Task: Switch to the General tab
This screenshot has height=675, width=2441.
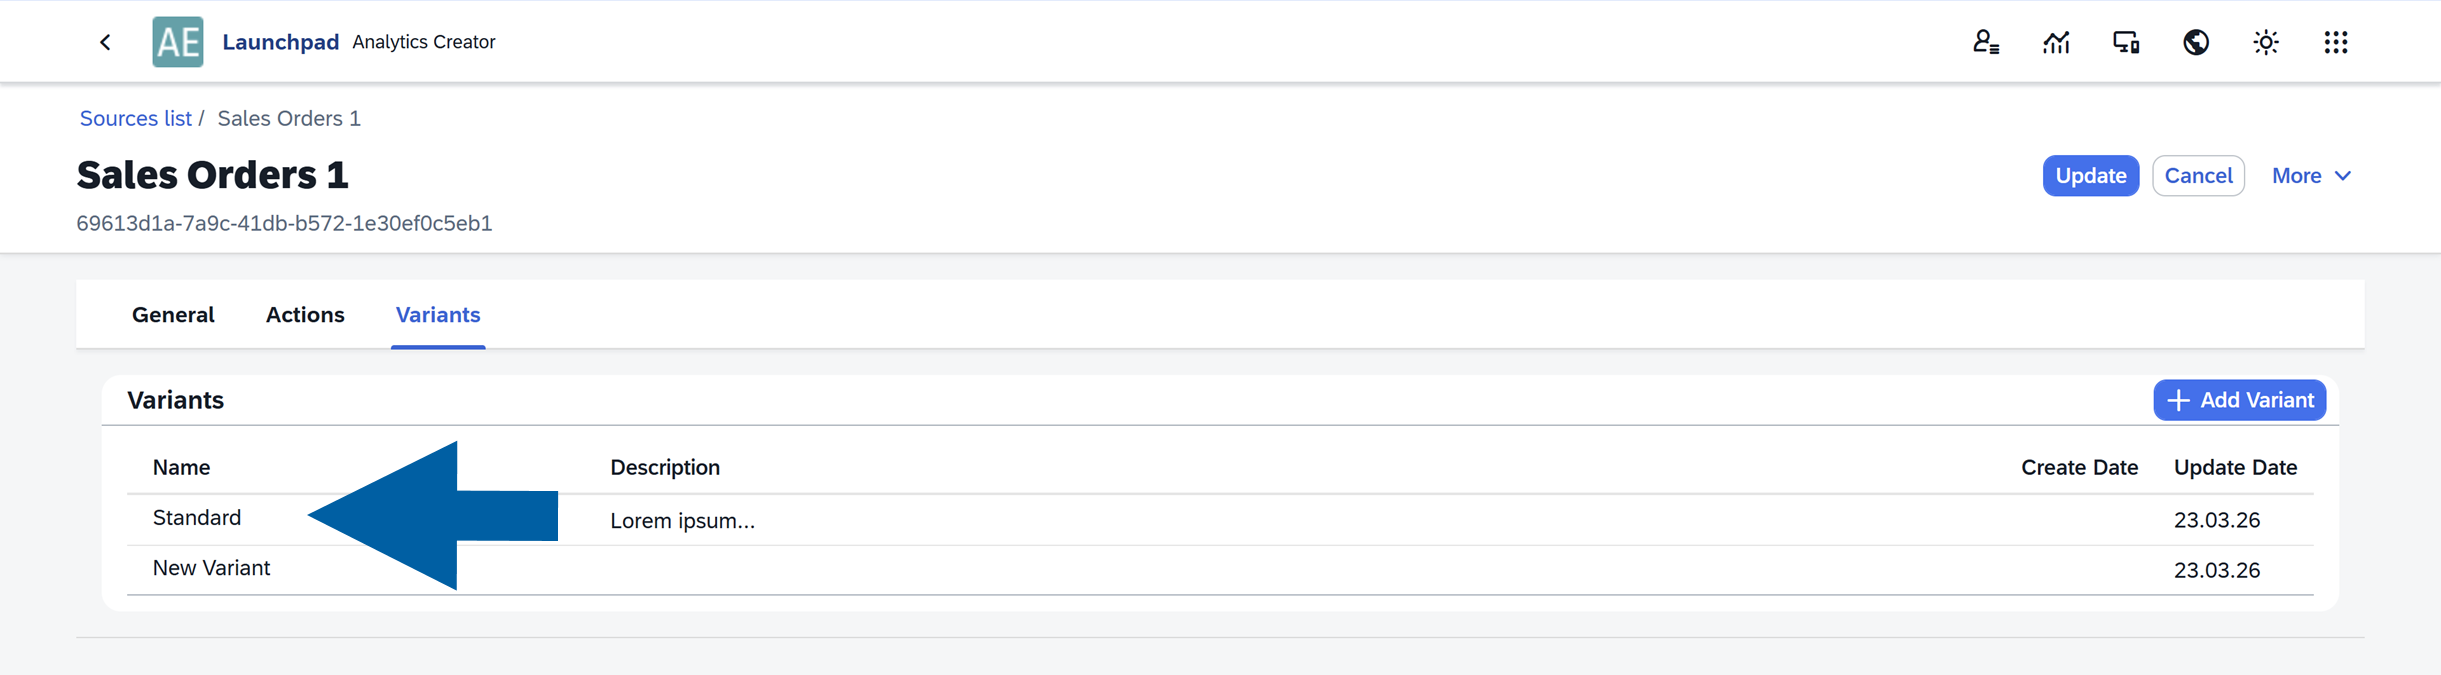Action: pyautogui.click(x=173, y=315)
